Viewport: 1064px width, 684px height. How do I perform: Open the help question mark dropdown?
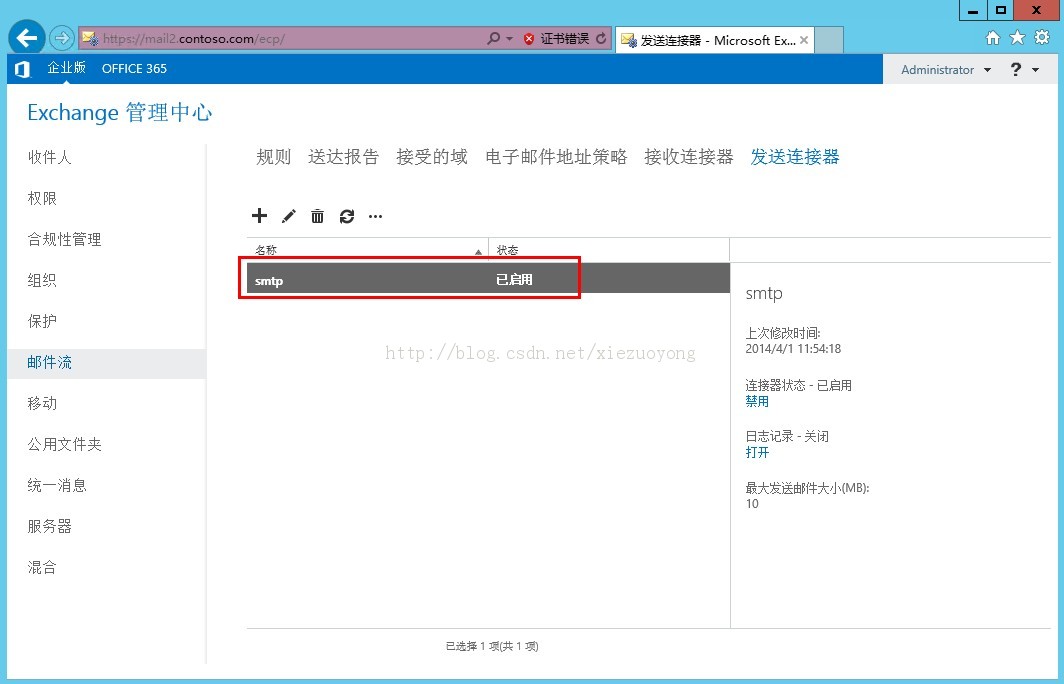(x=1024, y=70)
